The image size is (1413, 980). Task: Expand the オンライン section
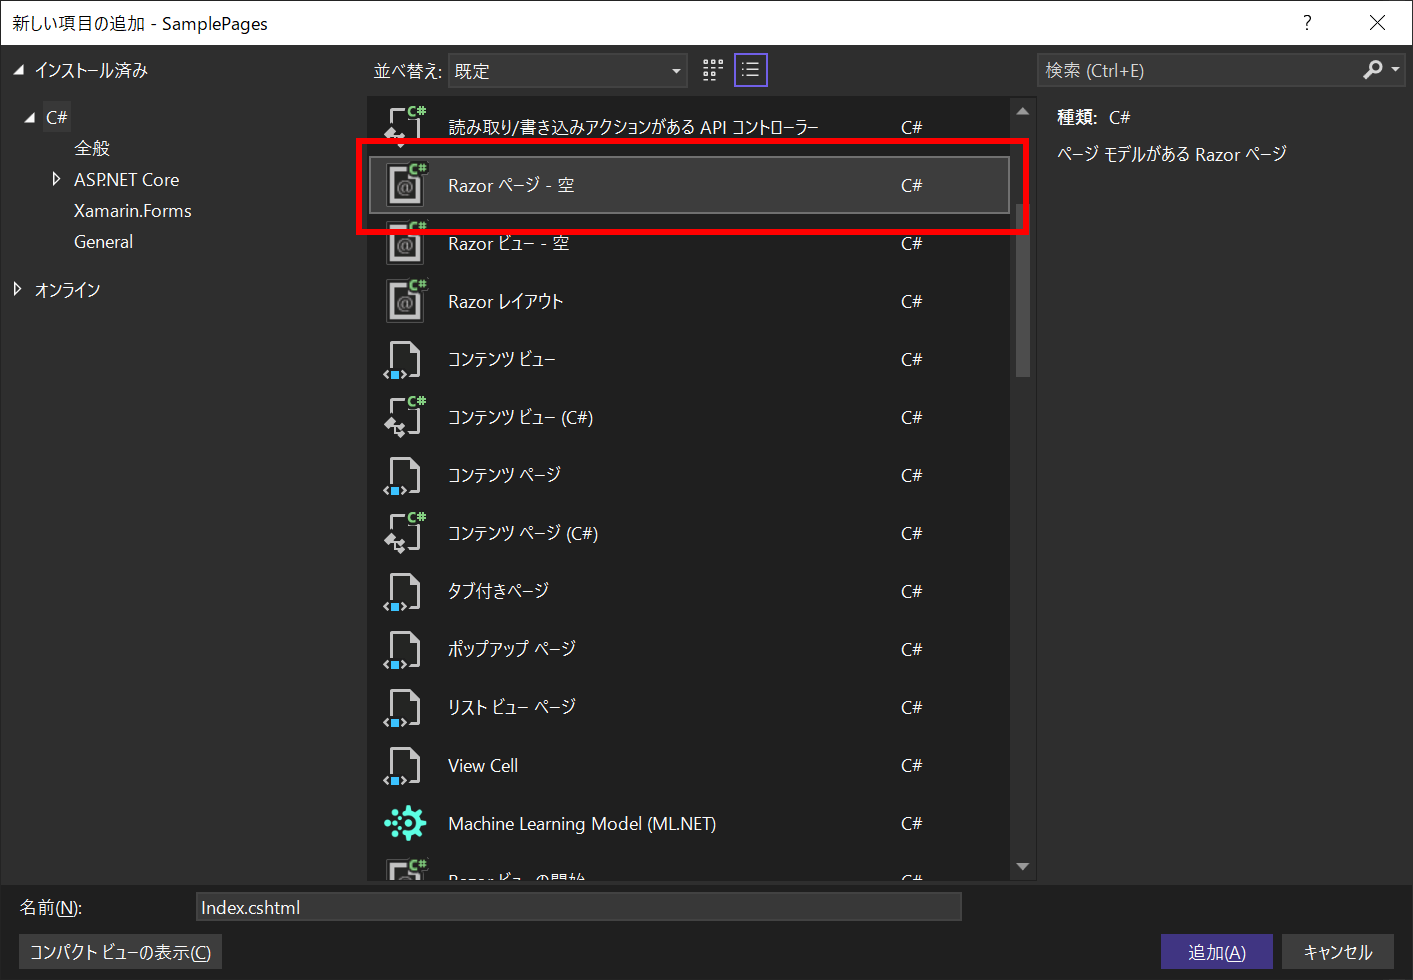(17, 289)
